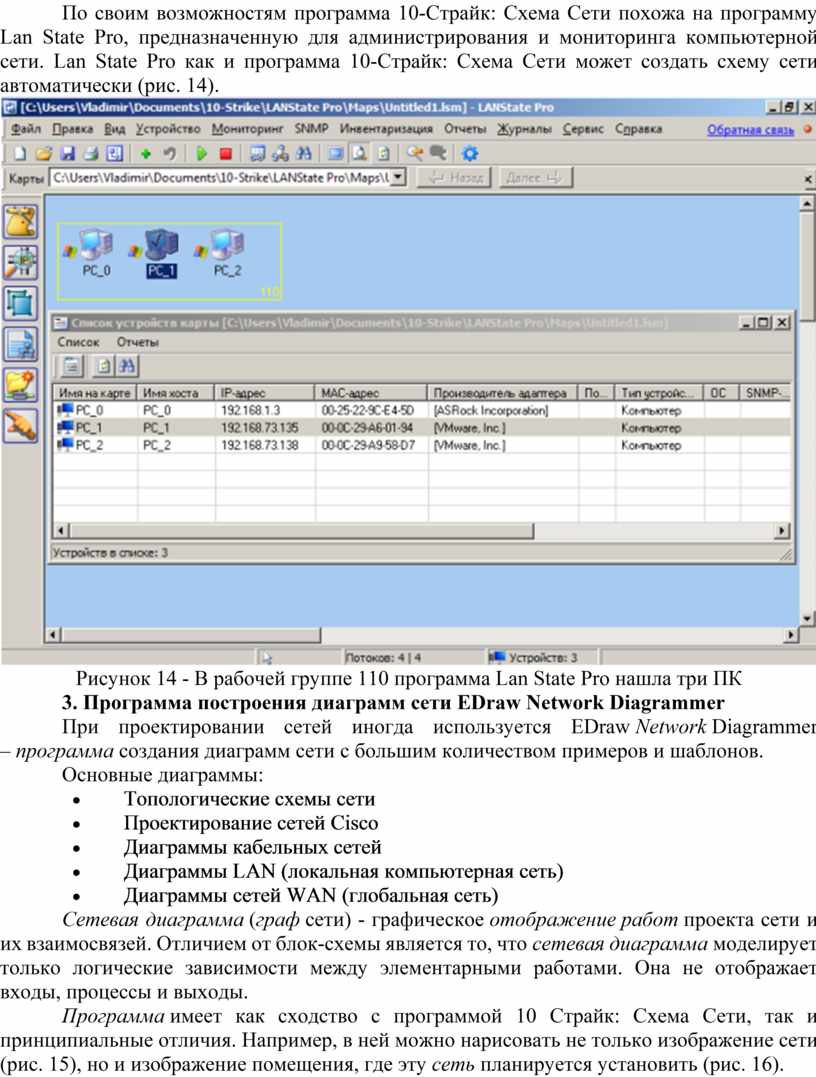Open the Устройство menu
This screenshot has height=1077, width=816.
tap(168, 129)
